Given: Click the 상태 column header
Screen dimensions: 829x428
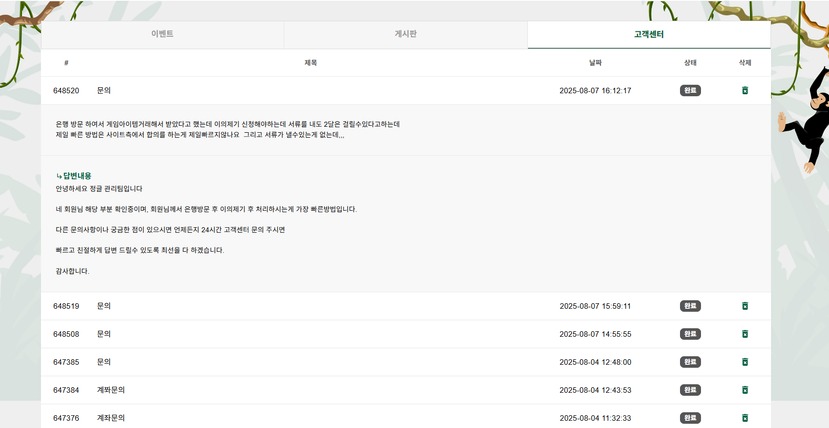Looking at the screenshot, I should [690, 63].
